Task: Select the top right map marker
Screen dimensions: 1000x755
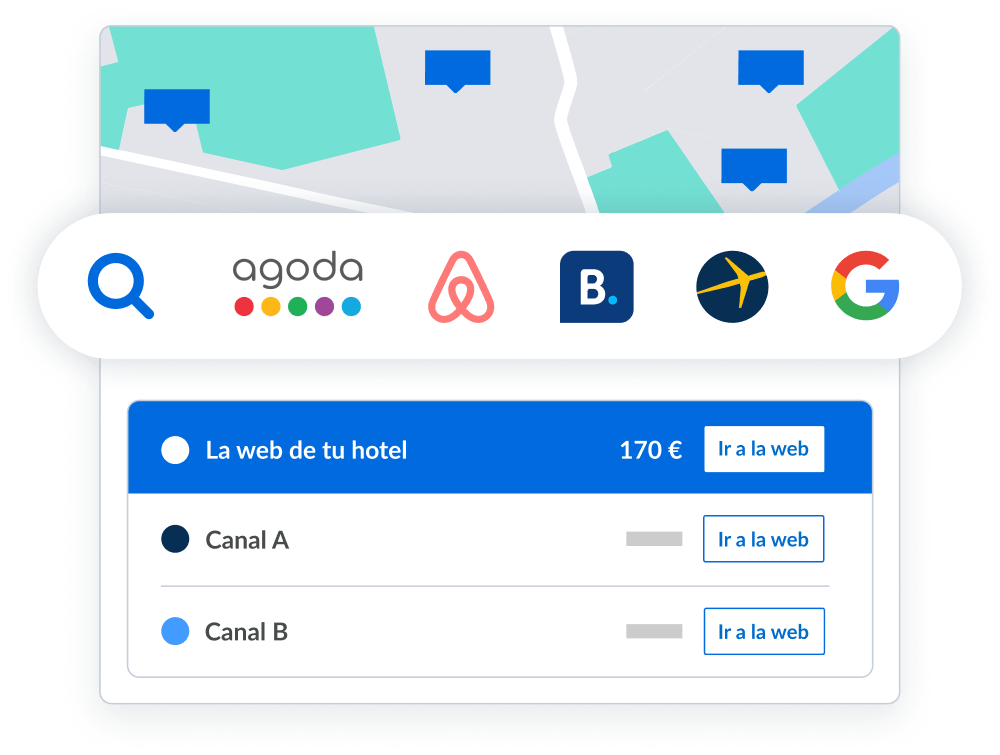Action: pos(770,71)
